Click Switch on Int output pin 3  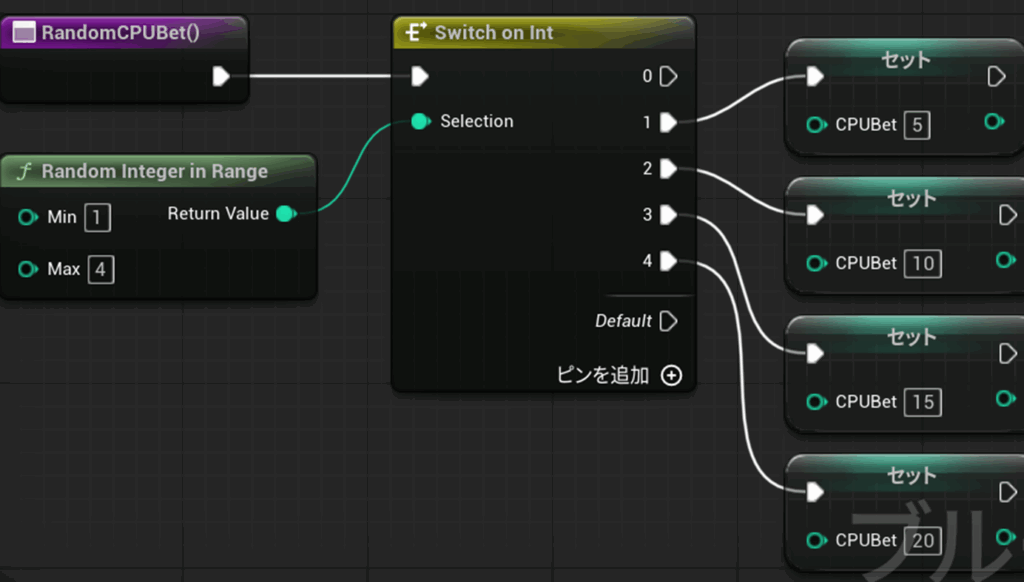click(668, 215)
